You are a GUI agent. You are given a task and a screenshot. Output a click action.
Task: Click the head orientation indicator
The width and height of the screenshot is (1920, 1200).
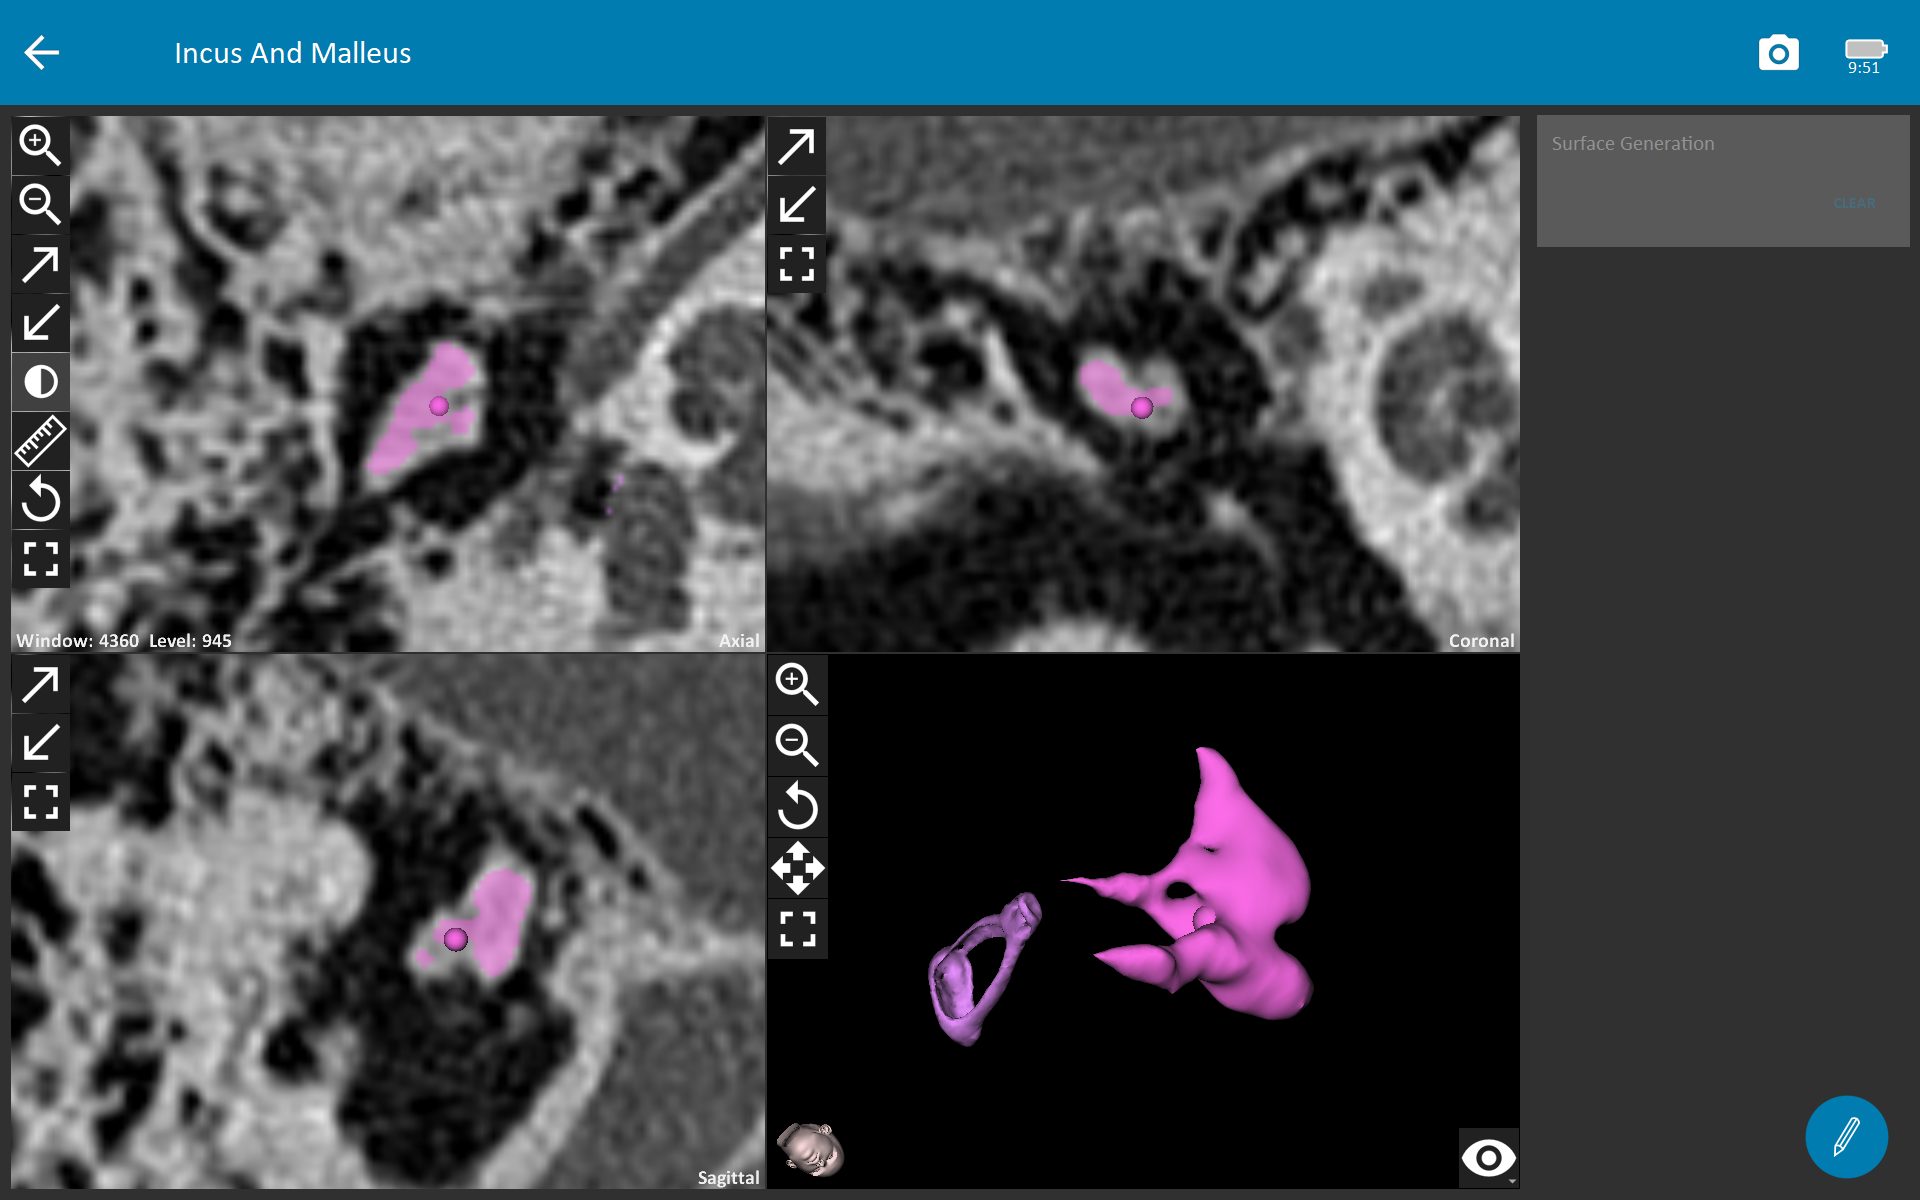(x=811, y=1149)
